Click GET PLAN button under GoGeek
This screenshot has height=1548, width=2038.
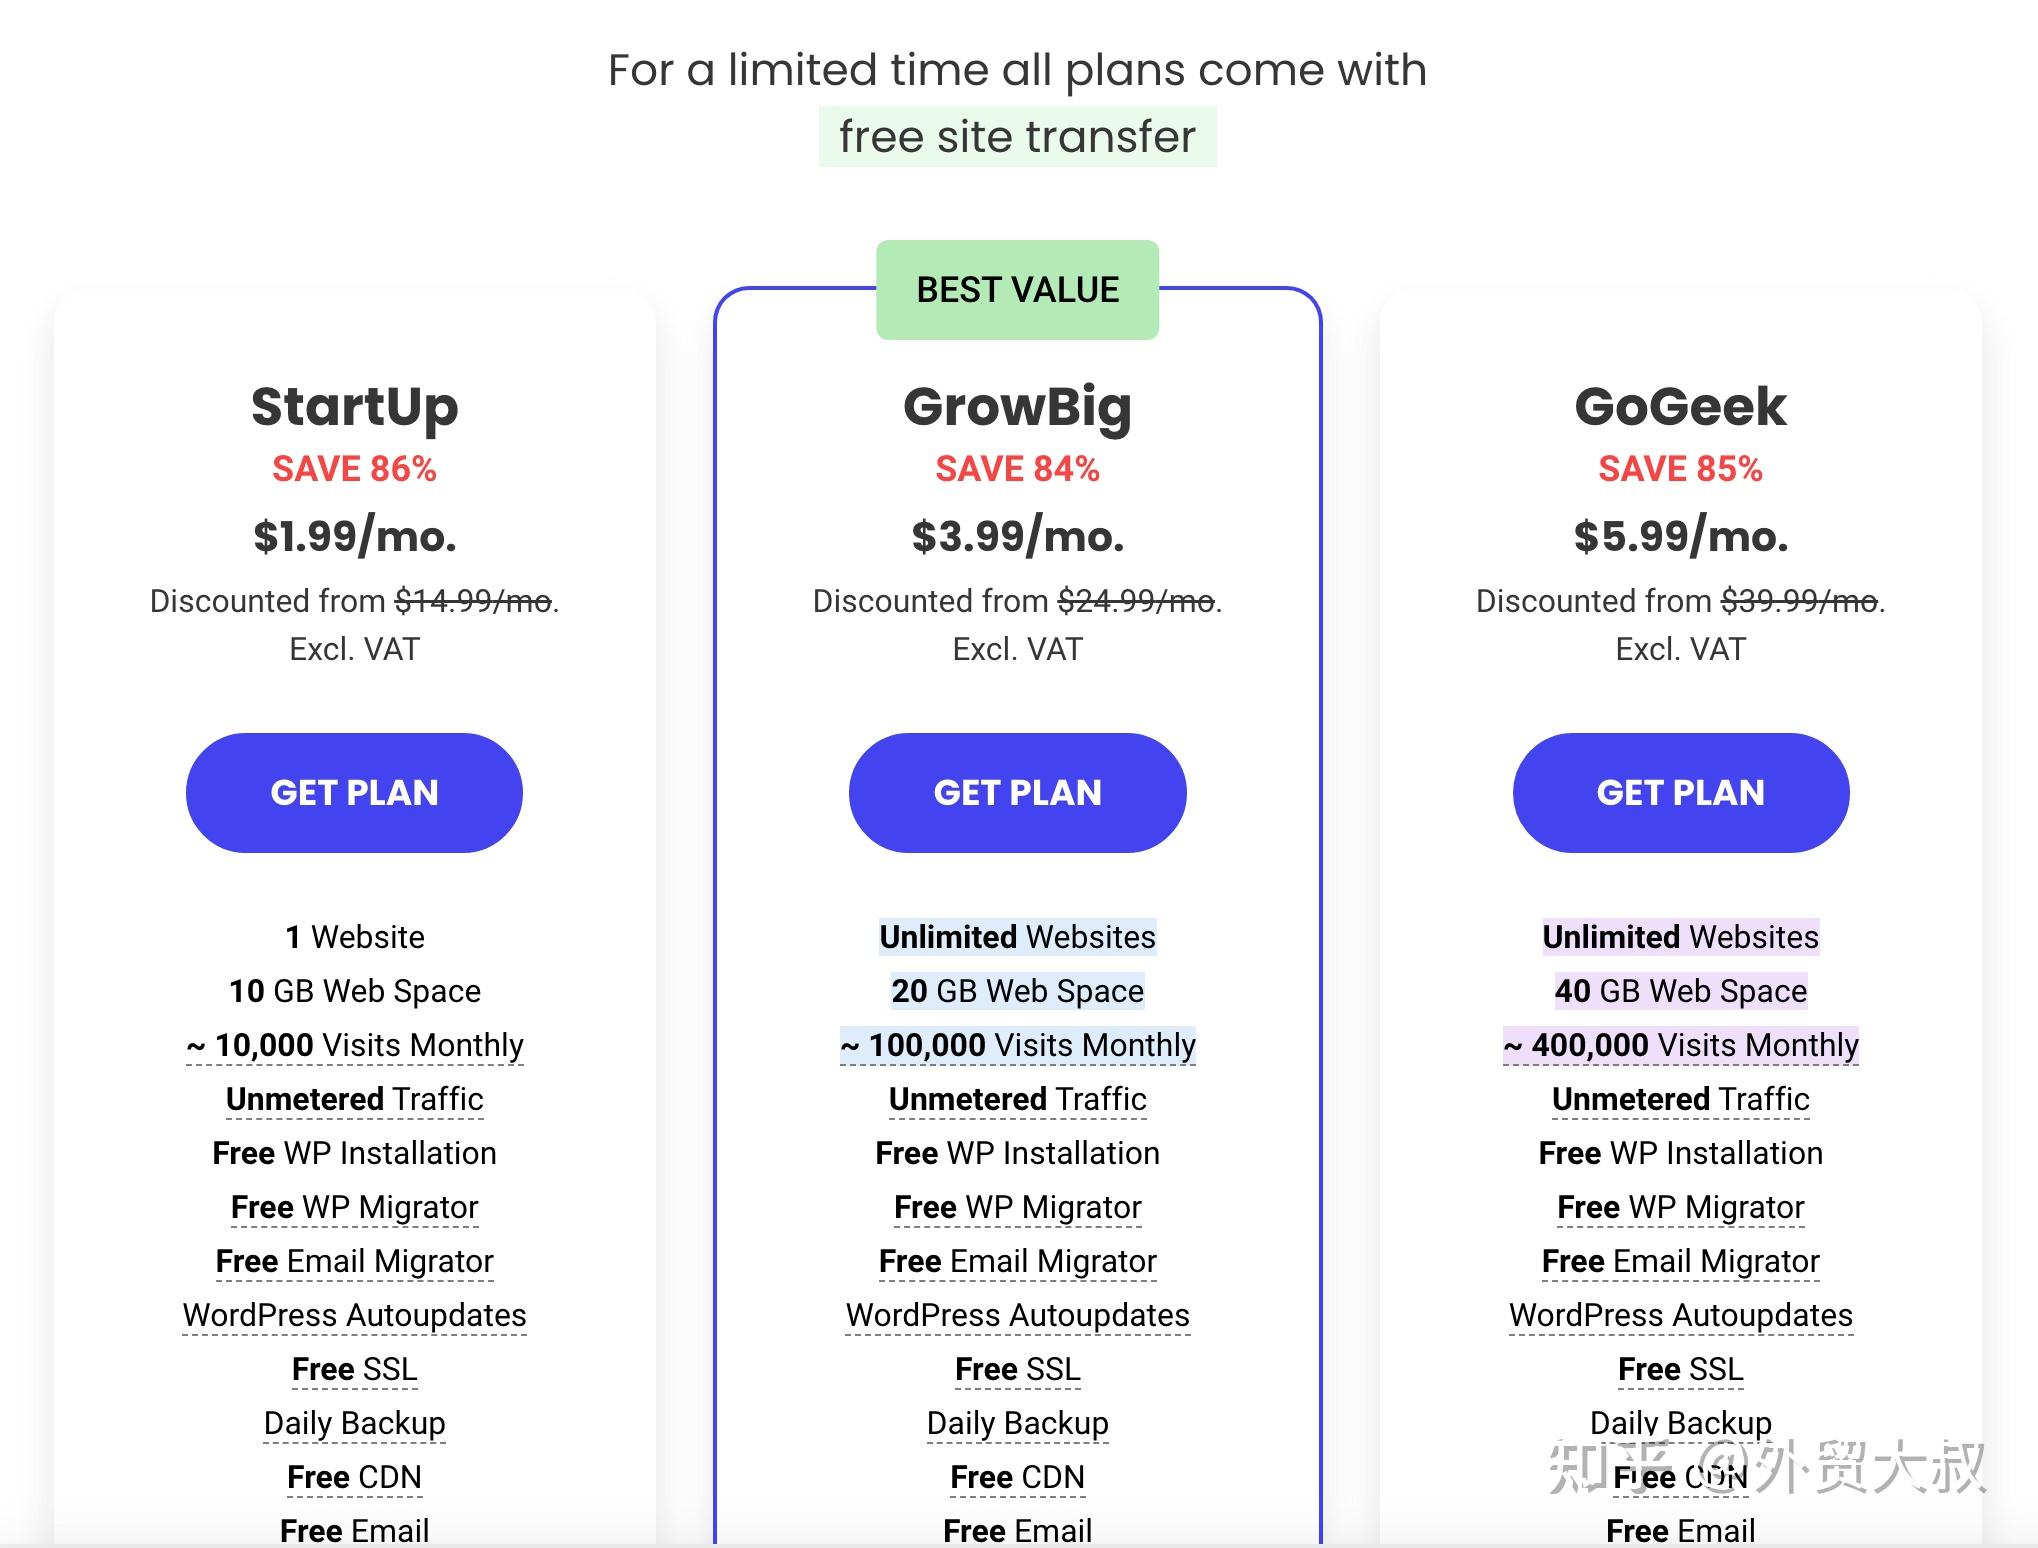(x=1680, y=793)
